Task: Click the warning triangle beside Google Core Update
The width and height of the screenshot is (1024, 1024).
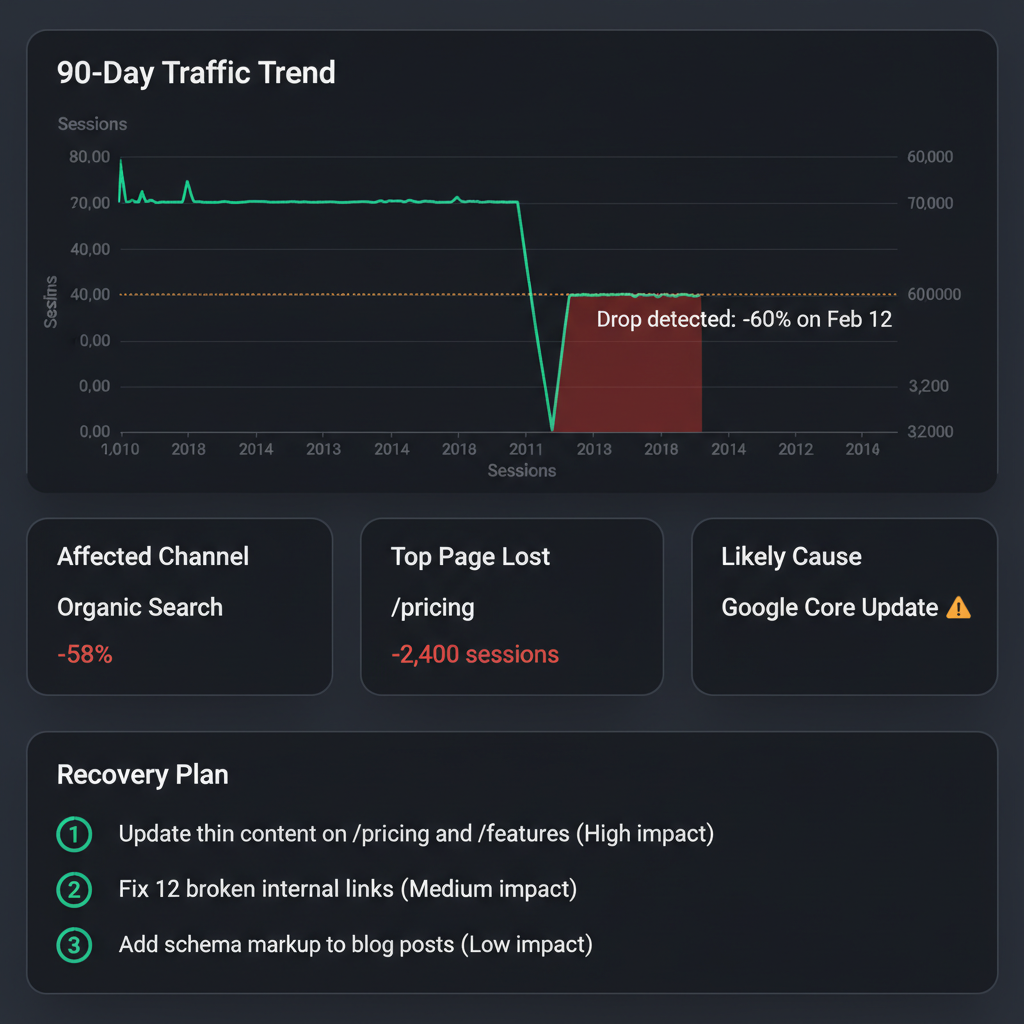Action: [x=958, y=607]
